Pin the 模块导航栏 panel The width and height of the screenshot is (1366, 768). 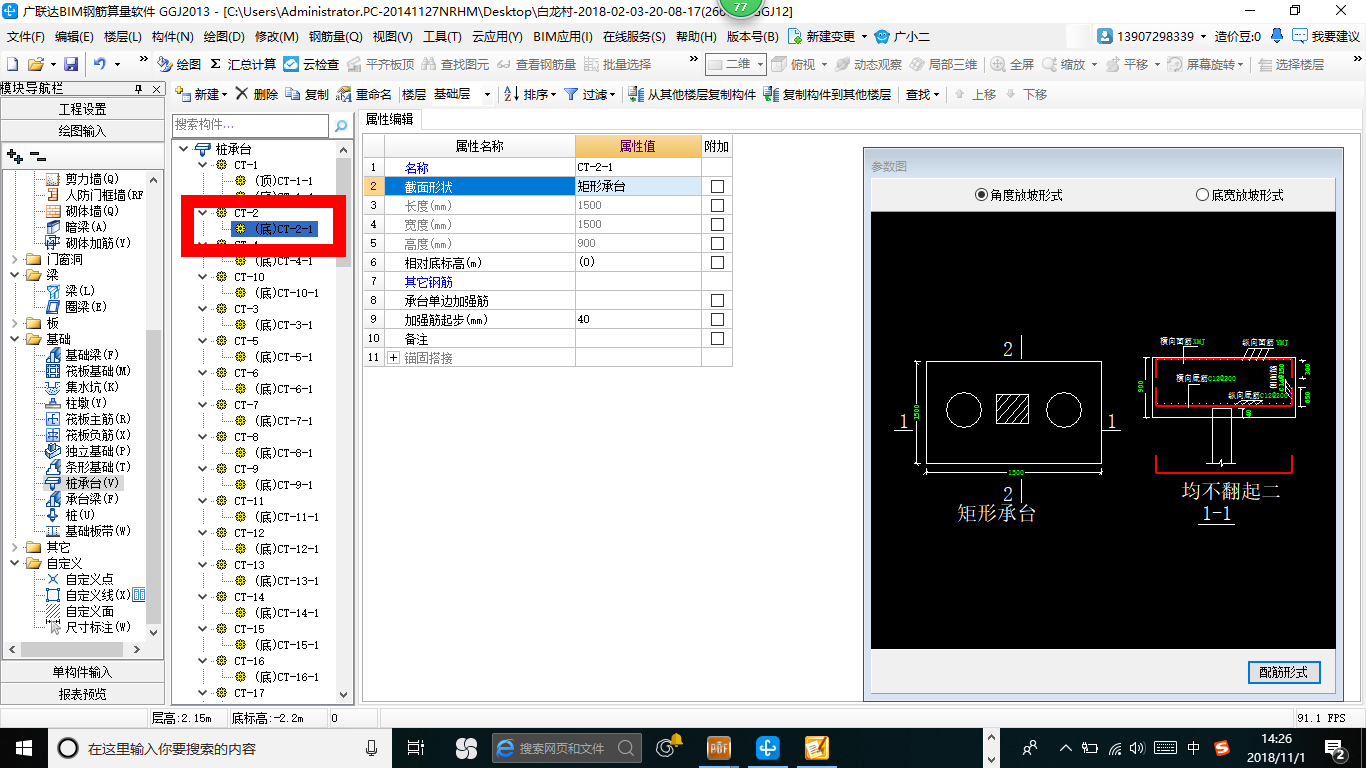coord(138,89)
